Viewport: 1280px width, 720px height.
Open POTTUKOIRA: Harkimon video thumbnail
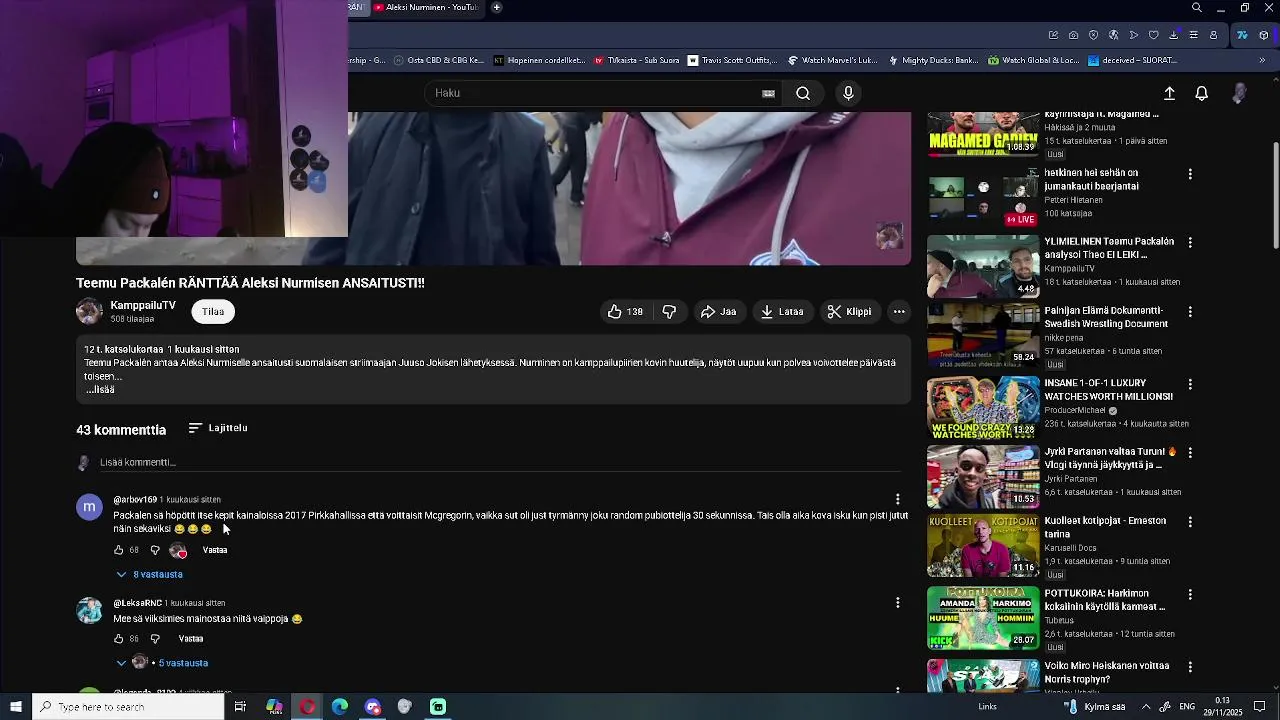(983, 617)
